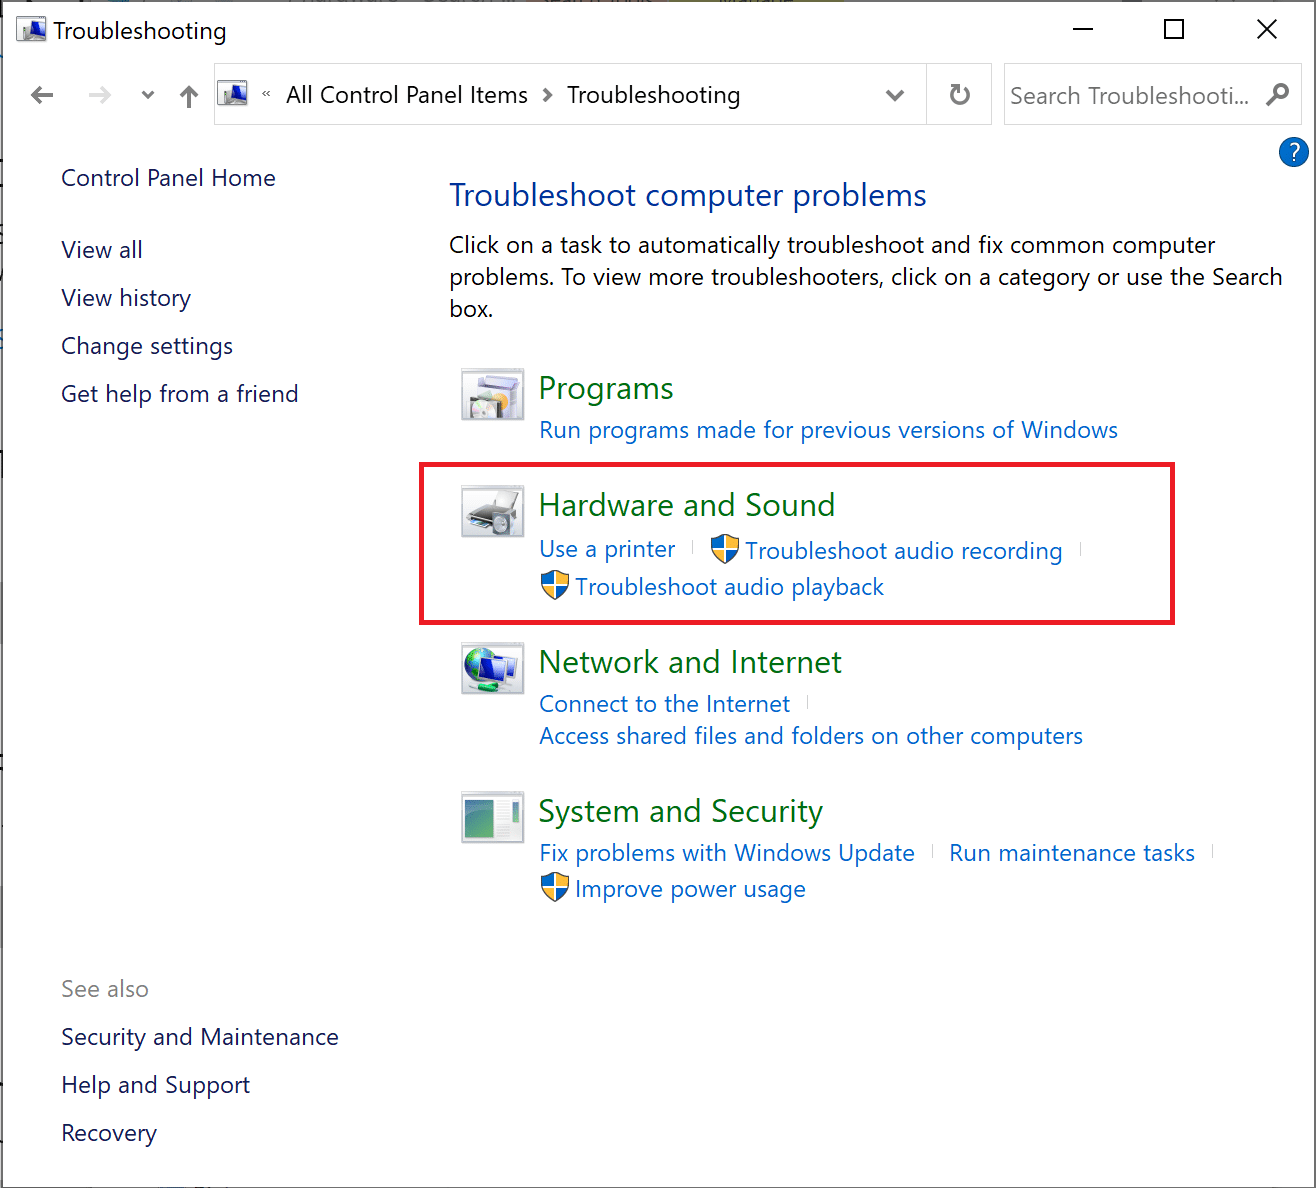Click the Control Panel icon in address bar
This screenshot has height=1188, width=1316.
(x=233, y=94)
